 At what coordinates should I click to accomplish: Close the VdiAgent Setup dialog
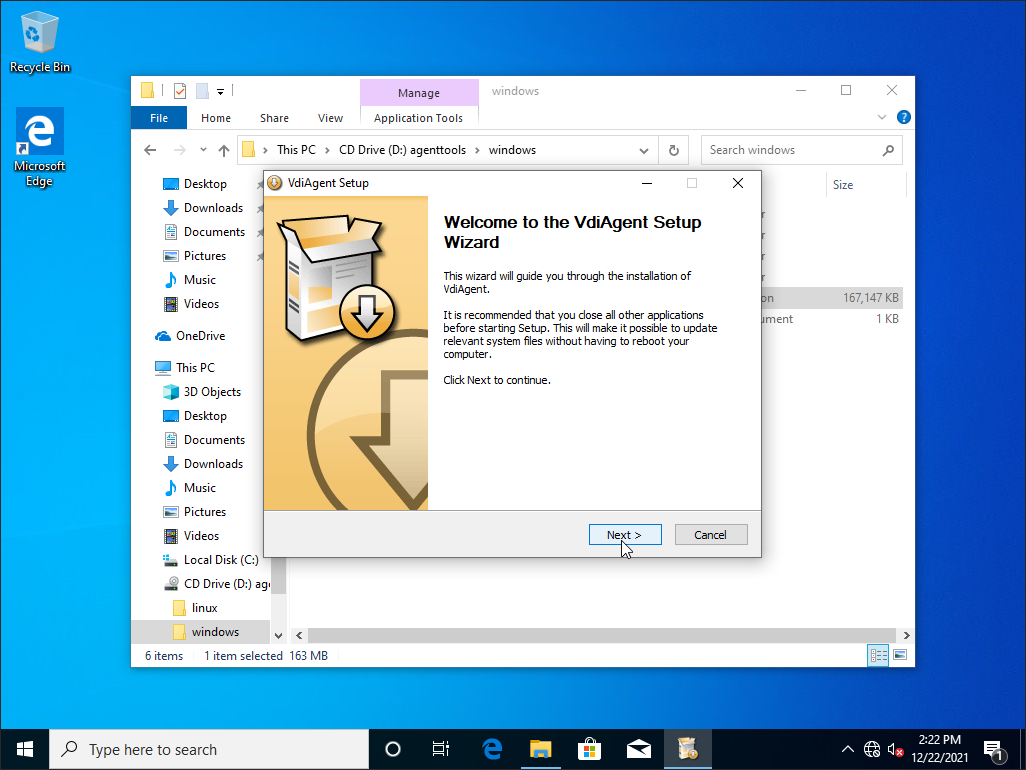coord(738,183)
